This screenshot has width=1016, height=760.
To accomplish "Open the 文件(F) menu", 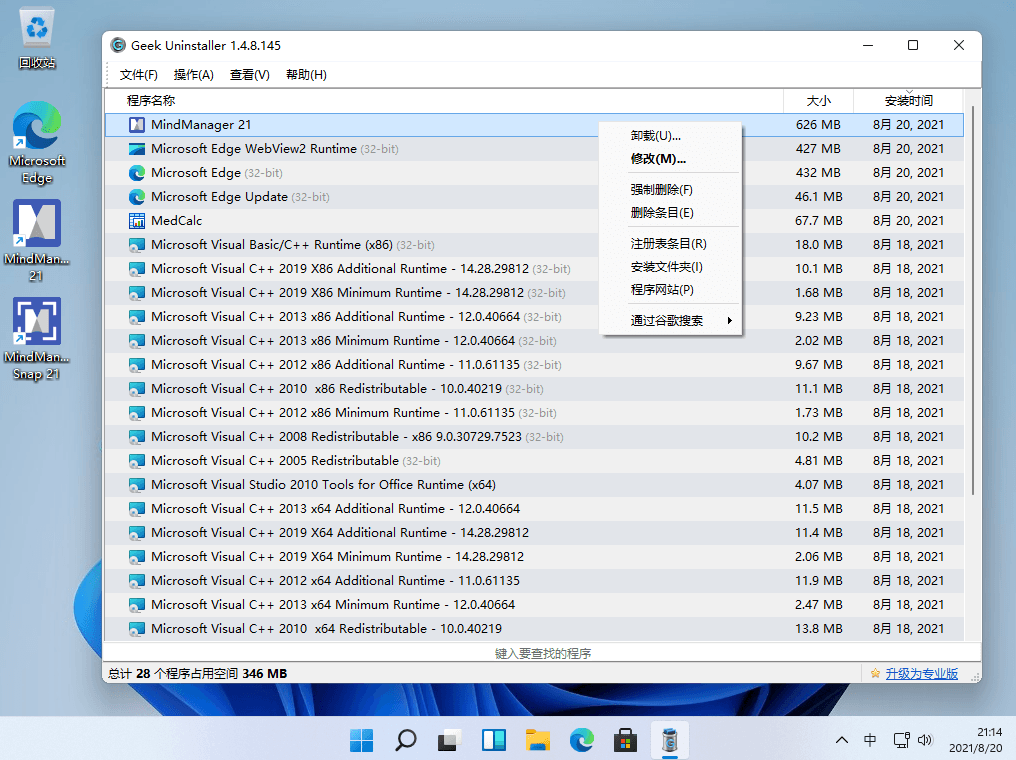I will click(x=139, y=75).
